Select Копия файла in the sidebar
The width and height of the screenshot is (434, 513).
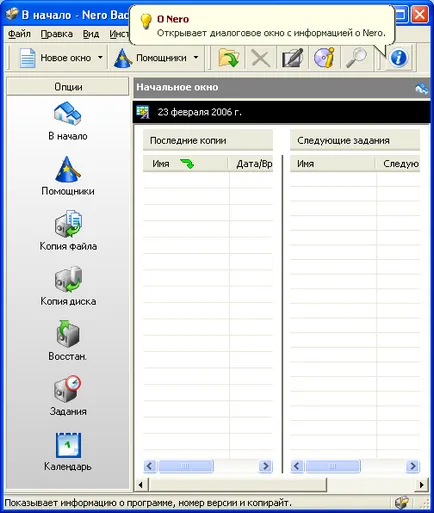pos(68,230)
